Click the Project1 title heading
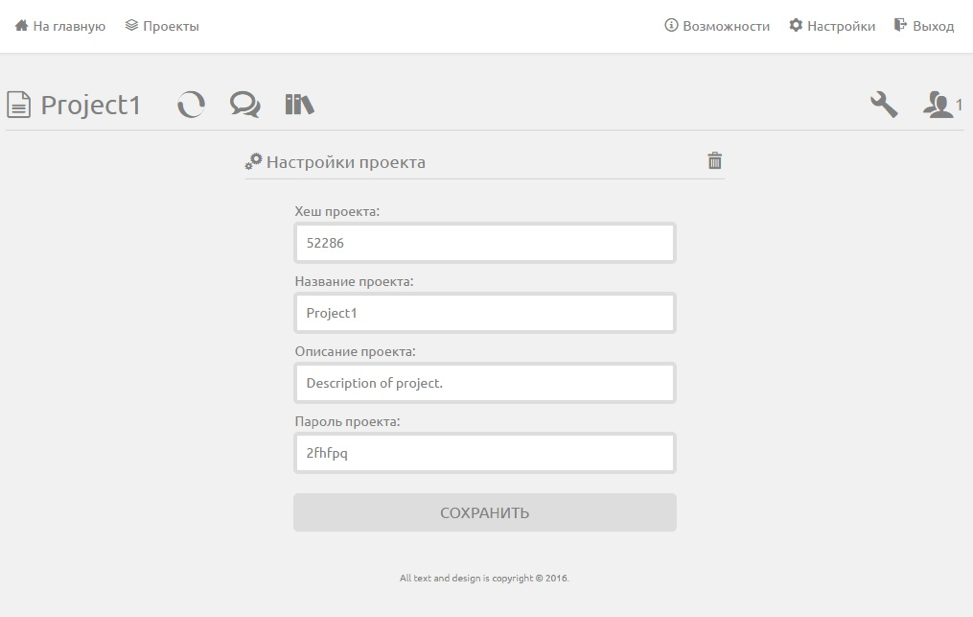The image size is (973, 617). [x=91, y=105]
